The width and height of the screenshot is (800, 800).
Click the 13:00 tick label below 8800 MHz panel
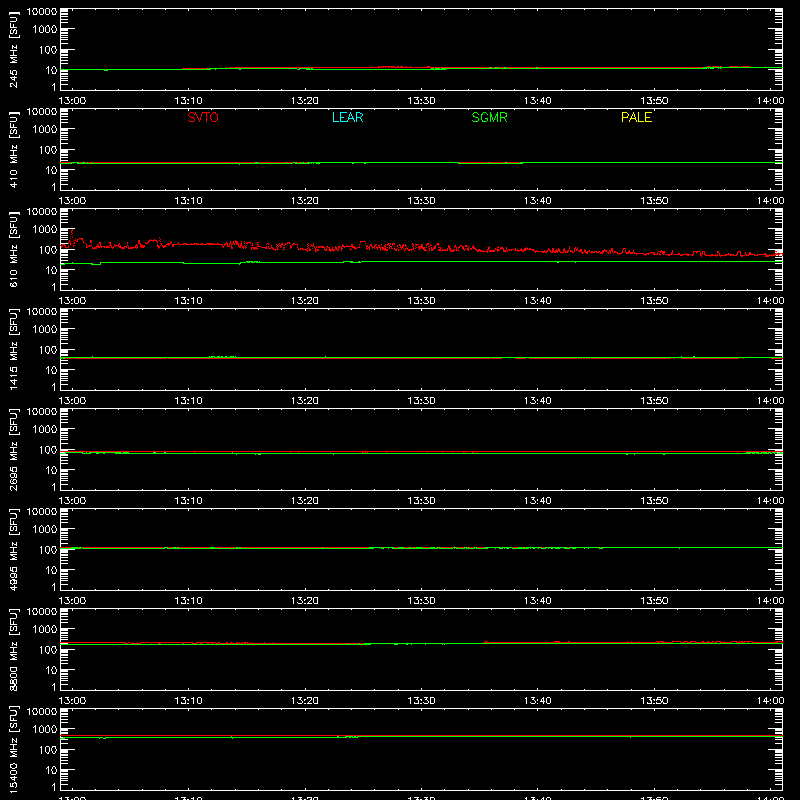click(72, 701)
